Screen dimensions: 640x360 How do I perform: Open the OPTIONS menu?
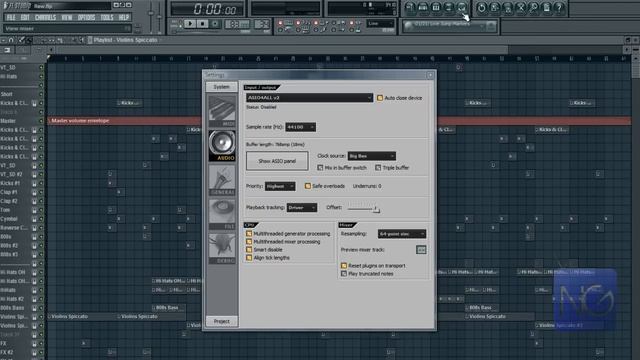86,18
